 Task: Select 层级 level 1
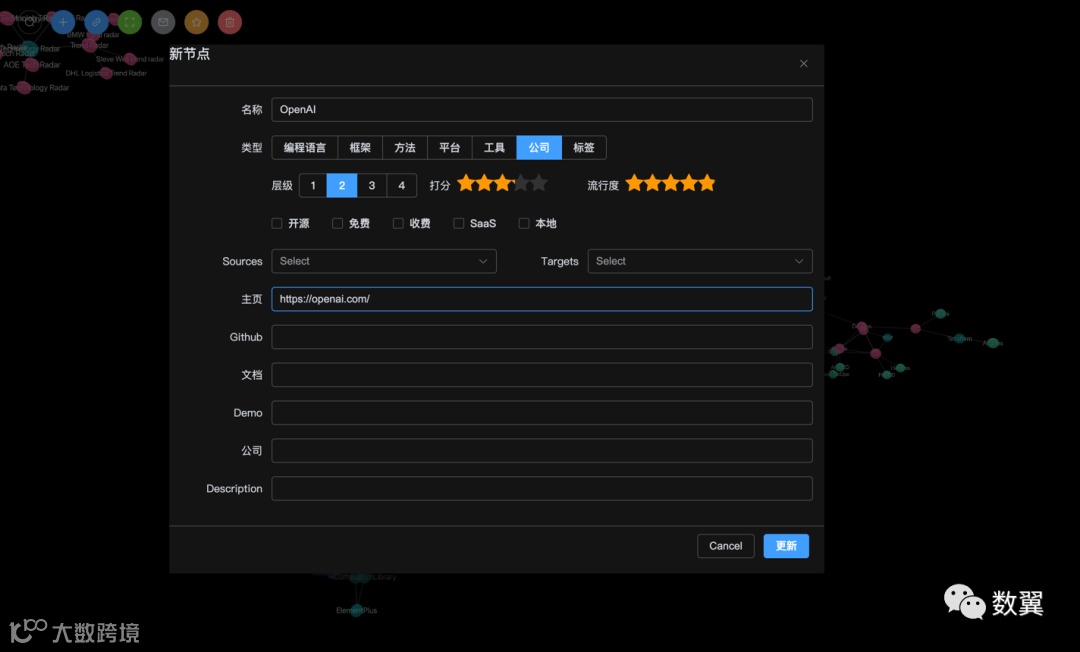(x=313, y=185)
